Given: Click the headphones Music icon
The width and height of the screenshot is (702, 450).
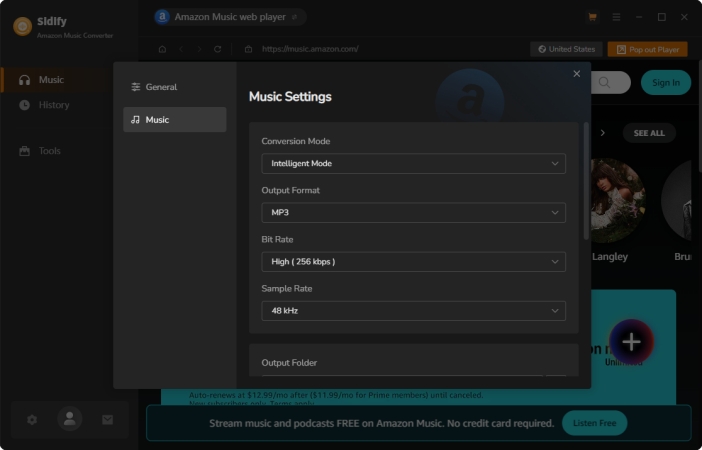Looking at the screenshot, I should tap(25, 80).
